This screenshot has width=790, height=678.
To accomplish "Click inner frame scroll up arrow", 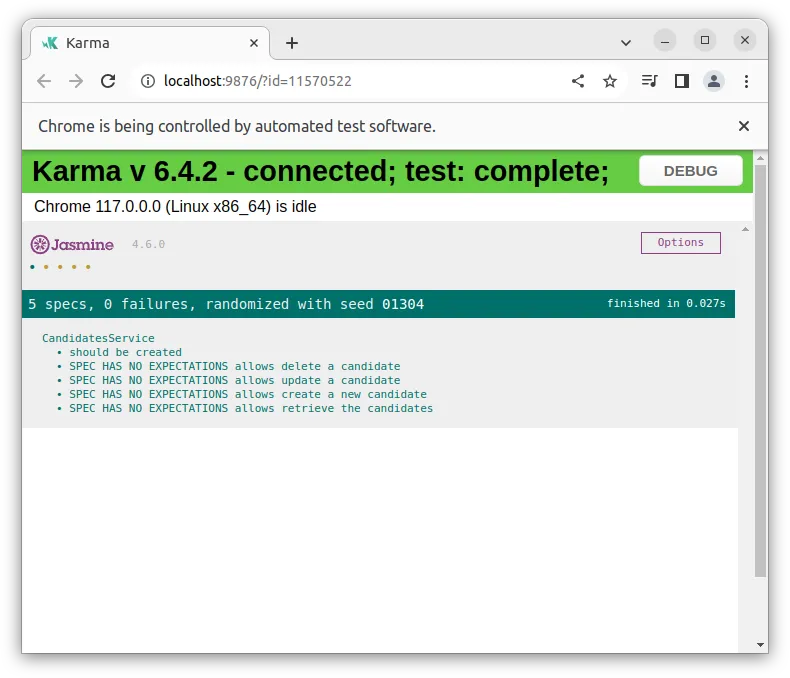I will point(745,229).
